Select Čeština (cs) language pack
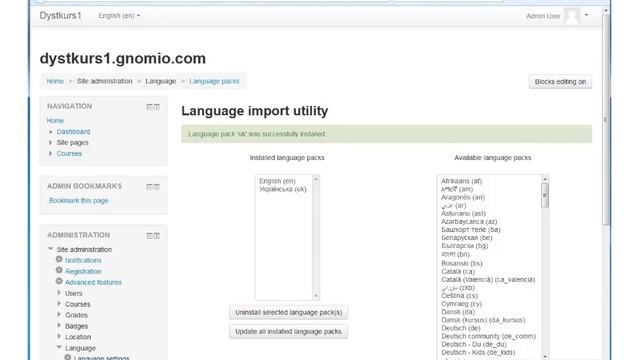The width and height of the screenshot is (640, 360). pos(460,296)
